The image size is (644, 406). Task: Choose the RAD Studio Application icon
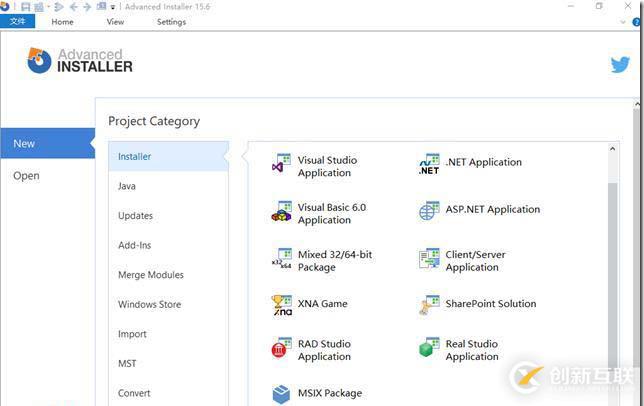pyautogui.click(x=281, y=347)
